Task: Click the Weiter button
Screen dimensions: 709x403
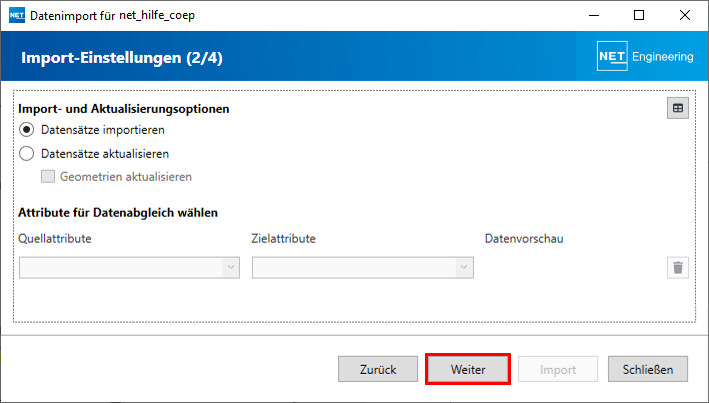Action: [x=468, y=369]
